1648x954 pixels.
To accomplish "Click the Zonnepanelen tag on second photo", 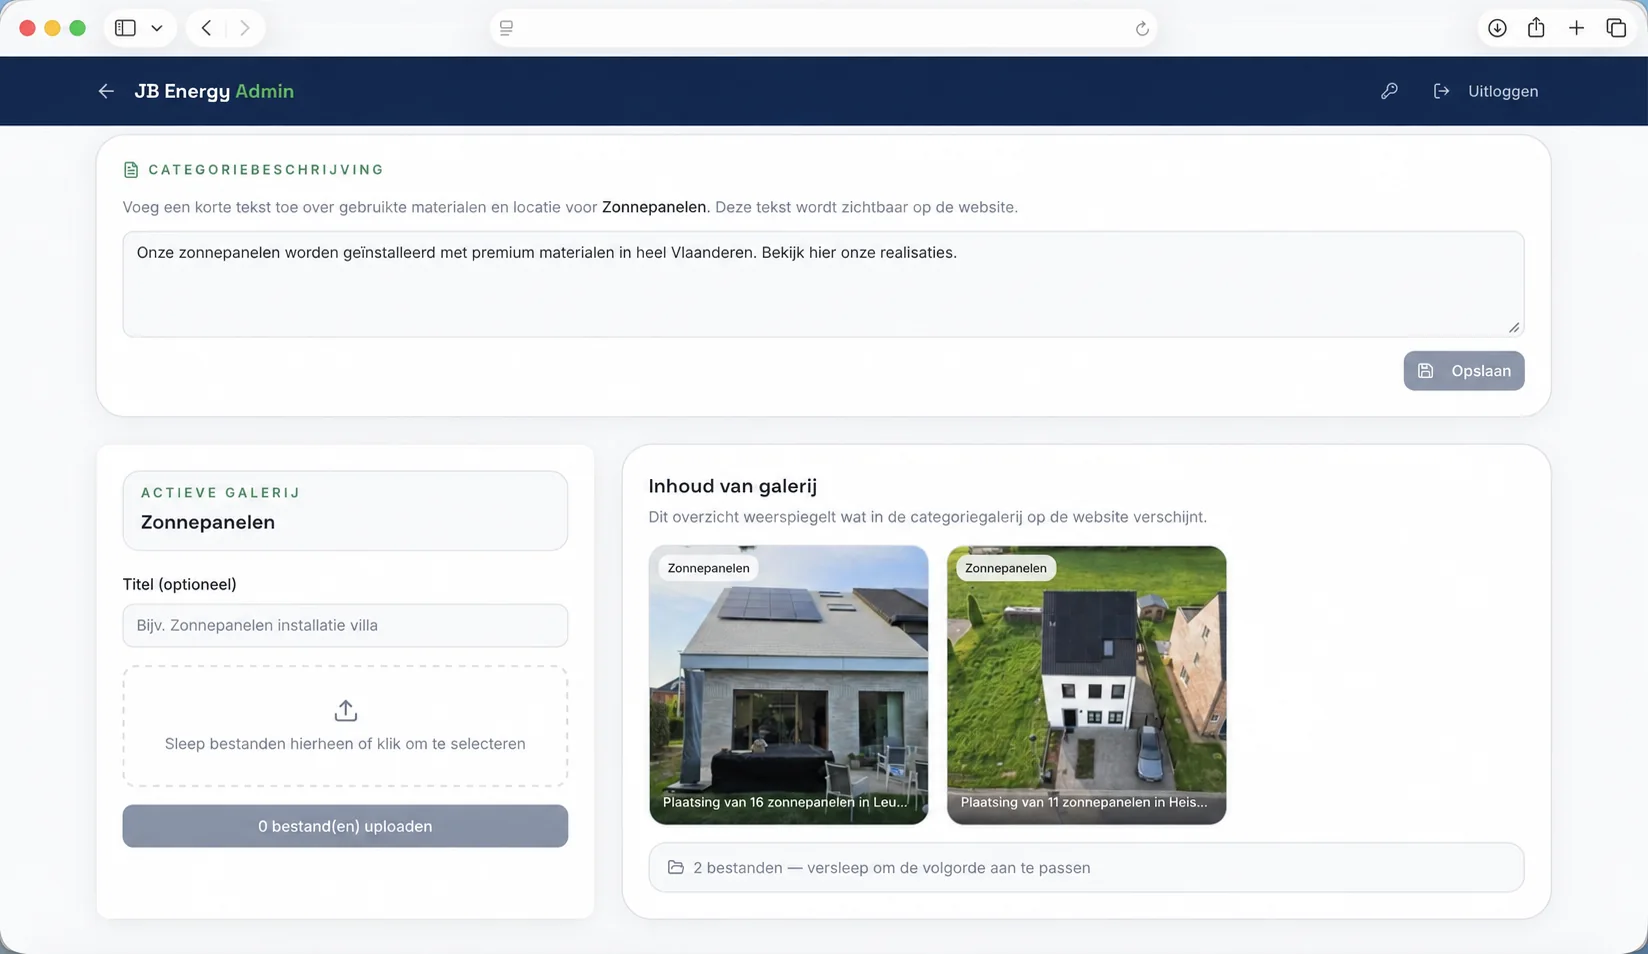I will pos(1006,568).
